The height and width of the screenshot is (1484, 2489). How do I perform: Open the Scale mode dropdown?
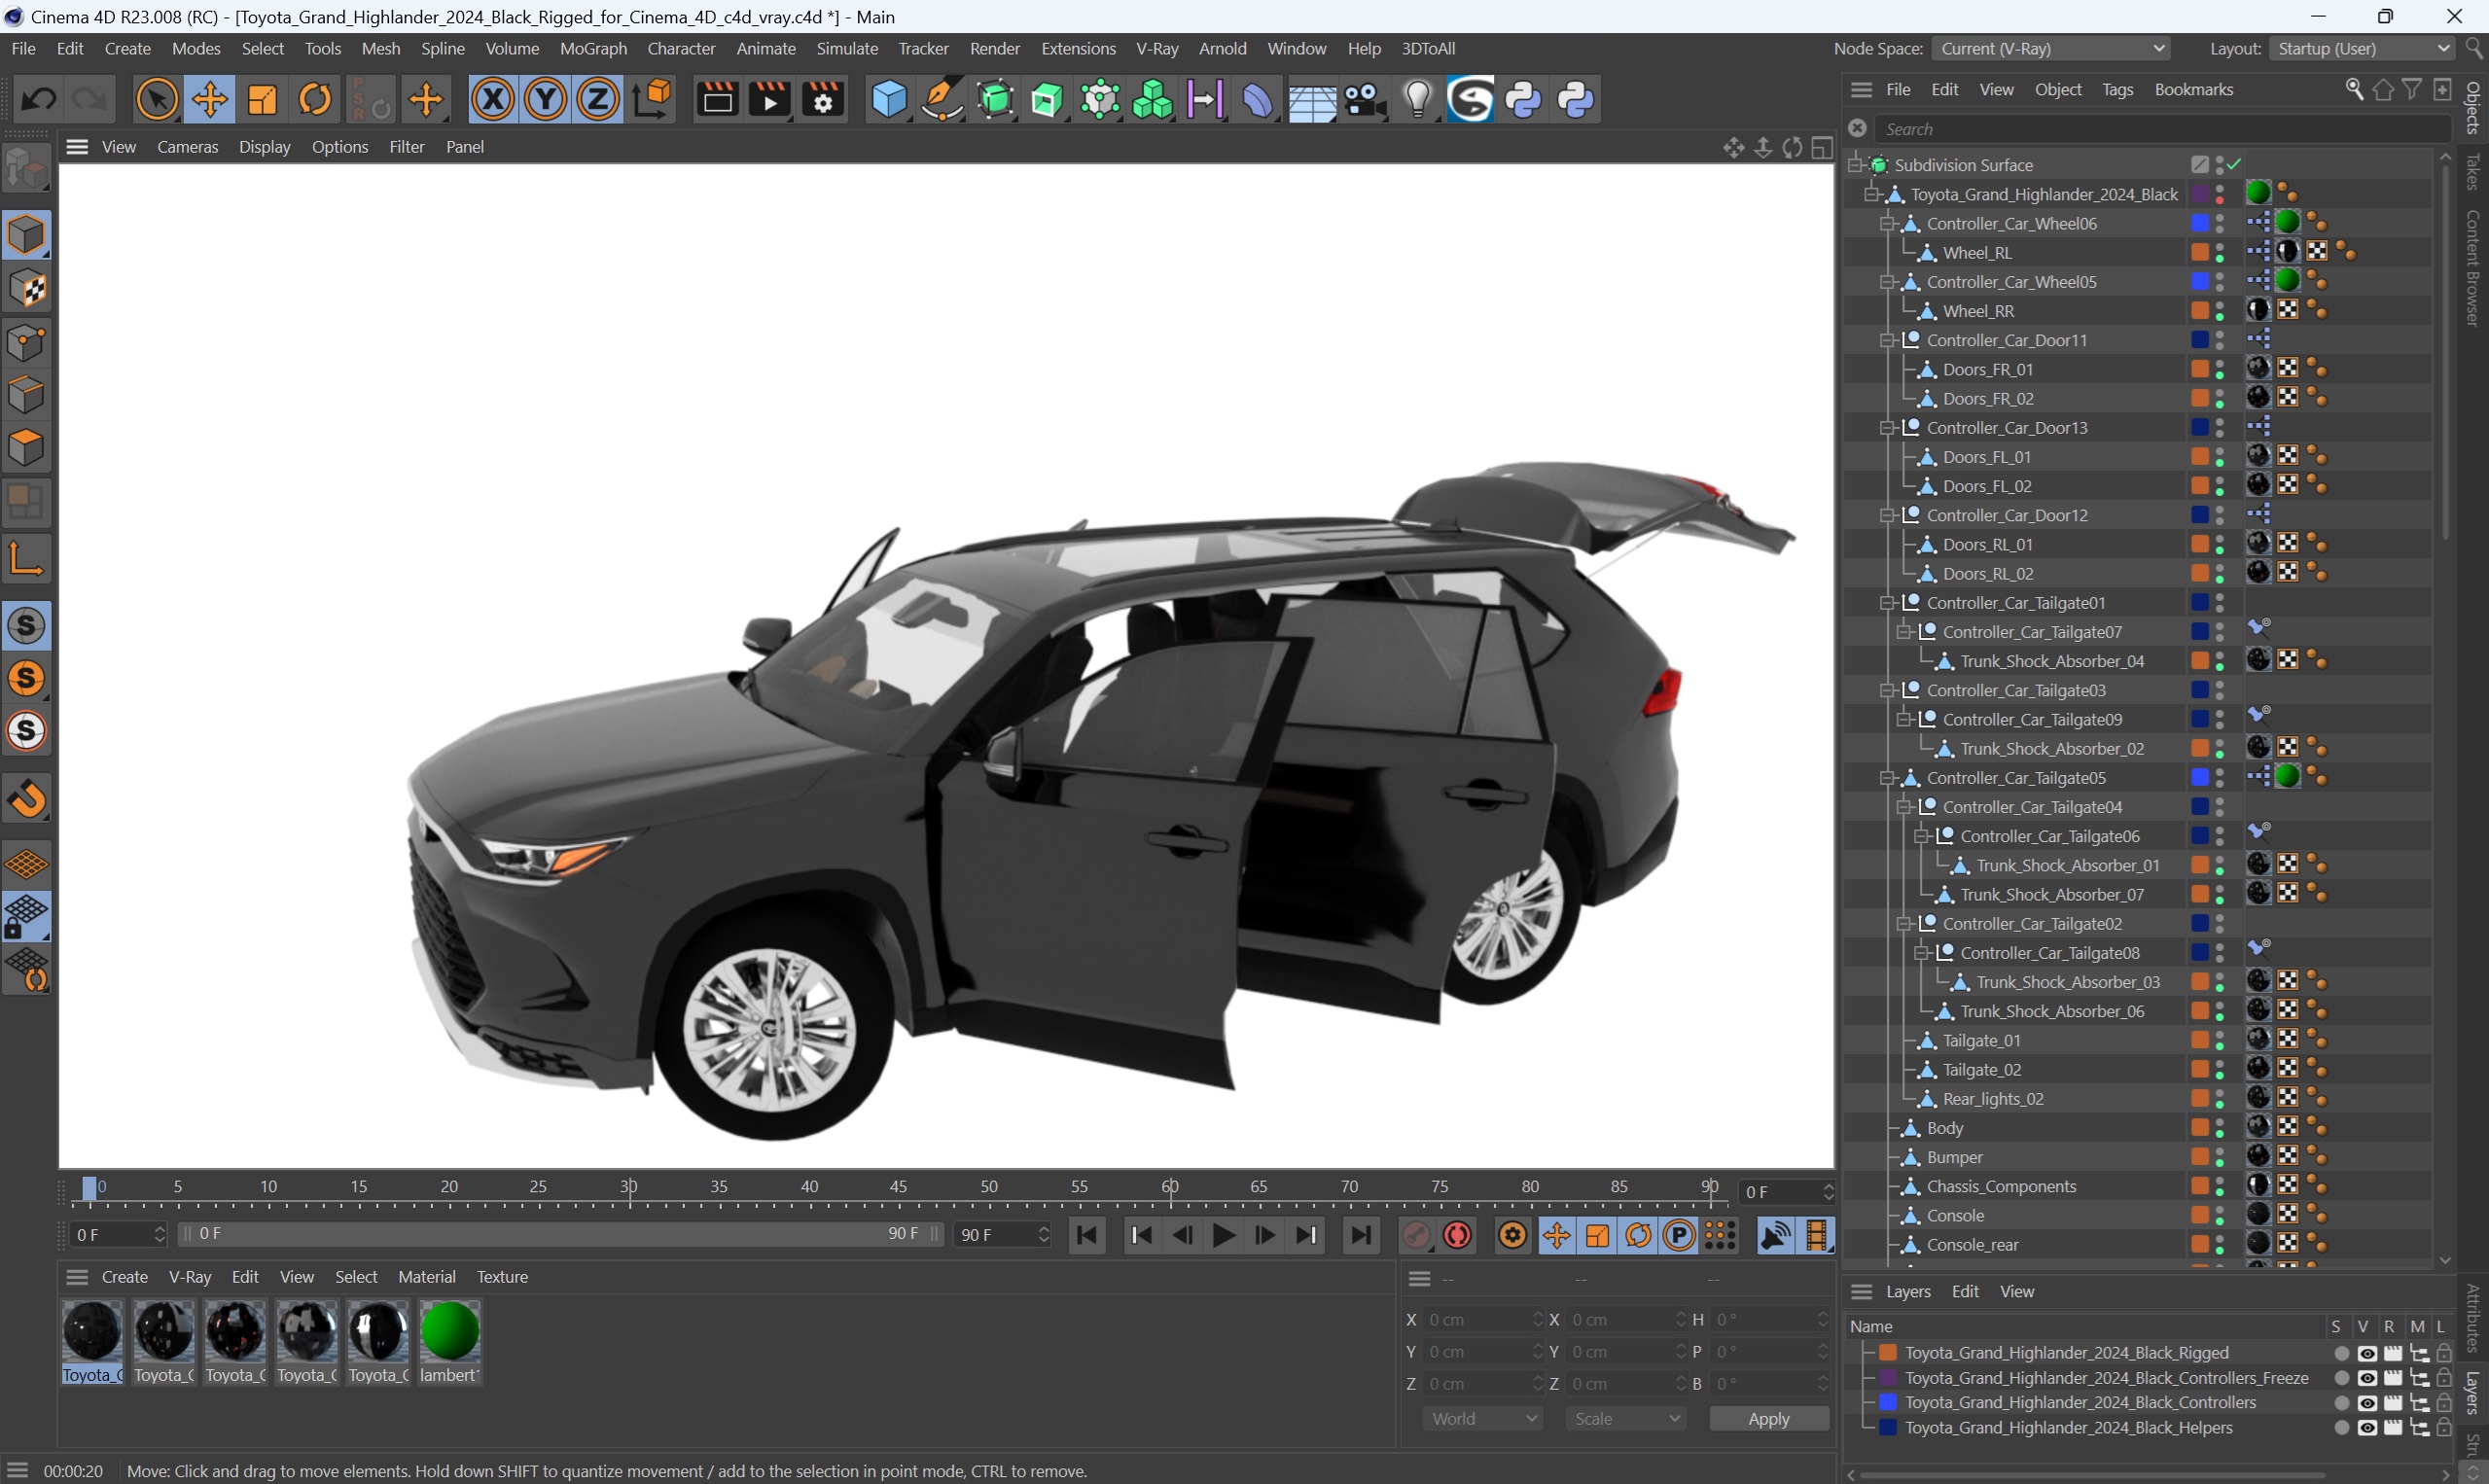coord(1625,1419)
